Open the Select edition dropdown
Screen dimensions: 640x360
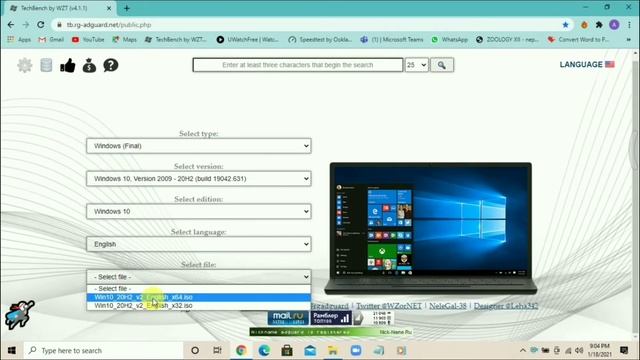199,211
